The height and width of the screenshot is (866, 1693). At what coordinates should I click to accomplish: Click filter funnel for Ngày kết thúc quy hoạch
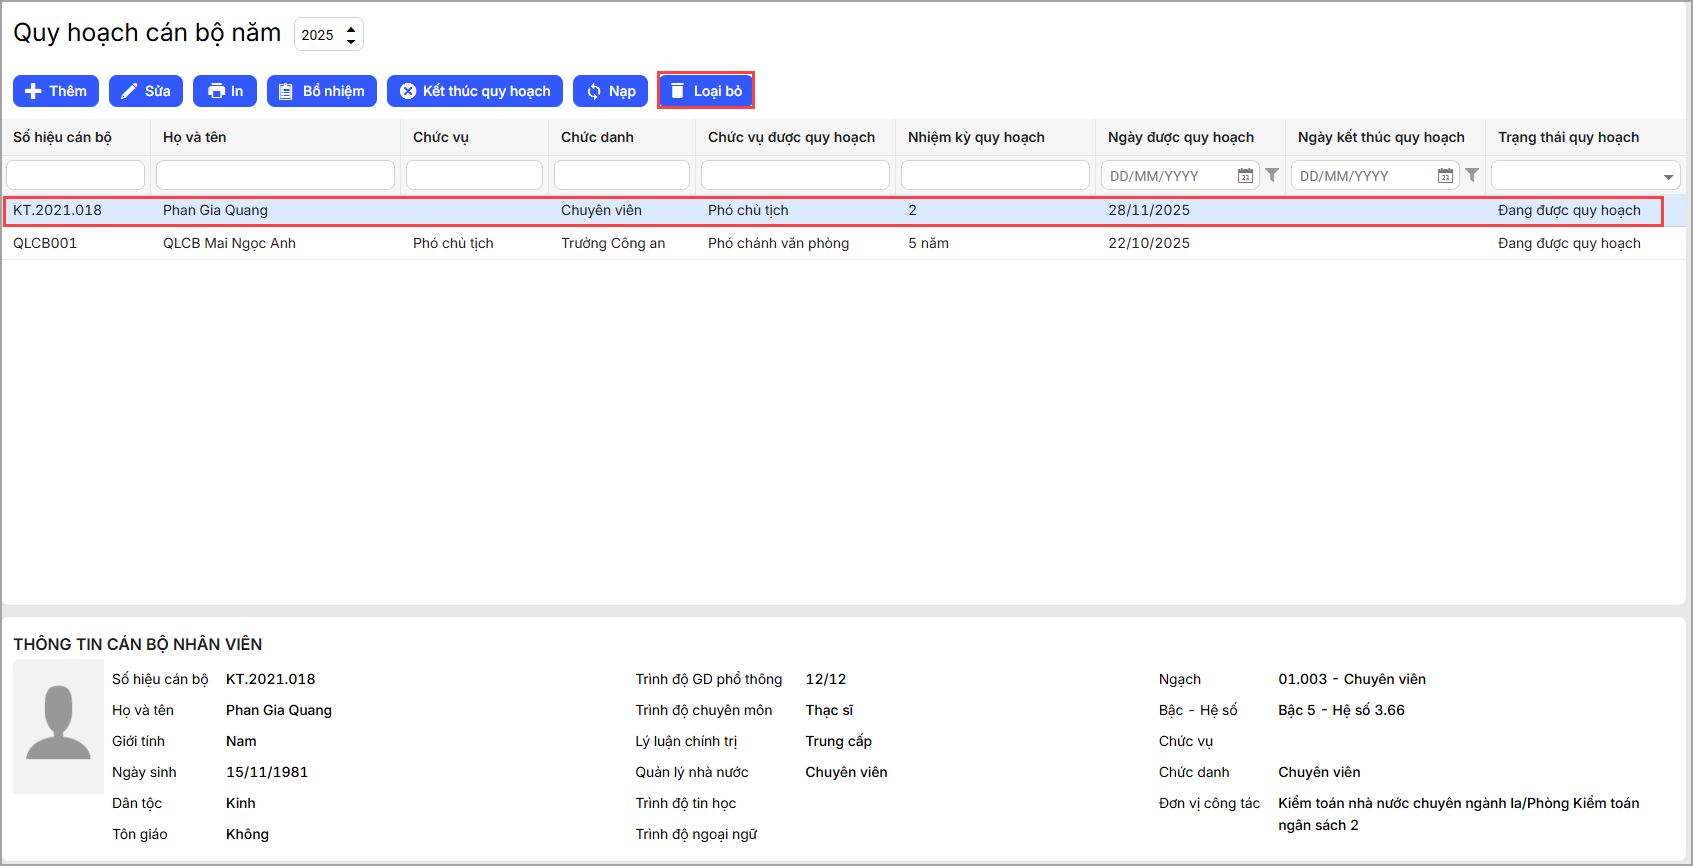click(x=1472, y=175)
